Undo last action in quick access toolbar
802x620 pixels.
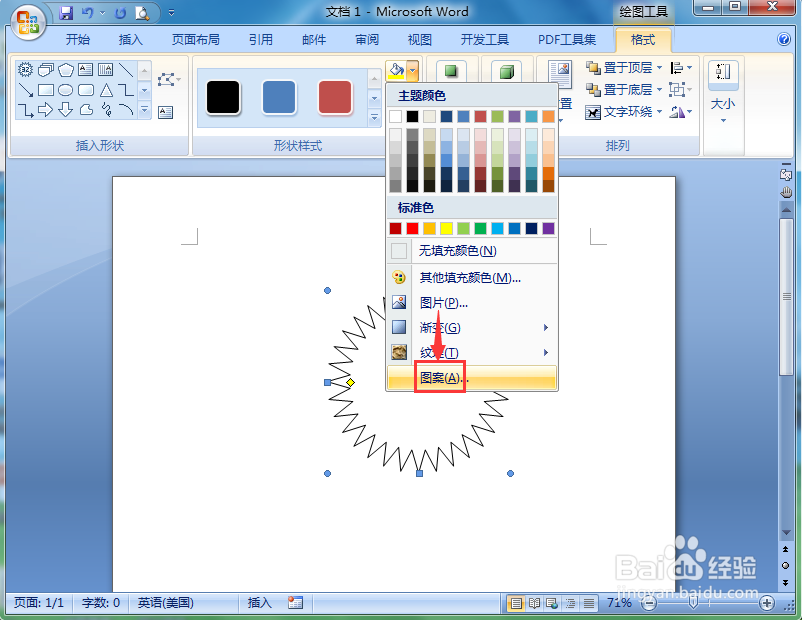tap(87, 13)
